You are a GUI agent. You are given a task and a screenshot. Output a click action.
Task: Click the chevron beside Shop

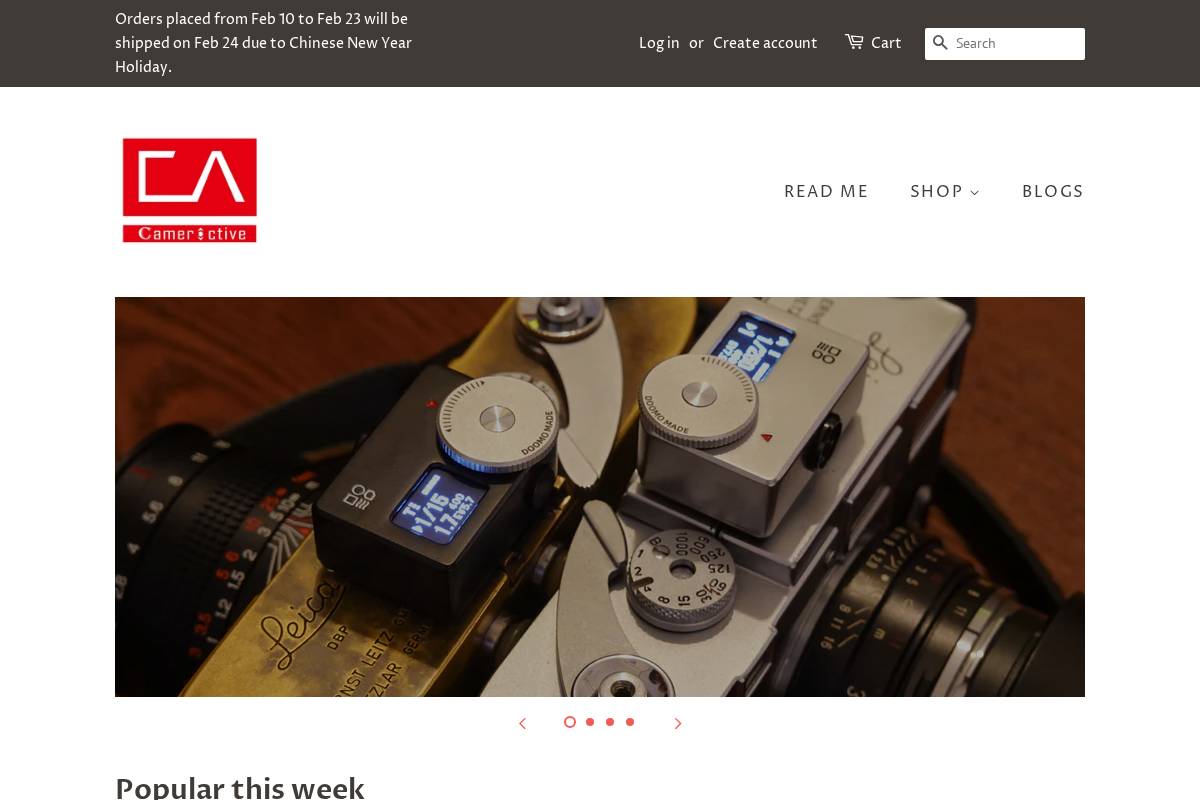975,193
